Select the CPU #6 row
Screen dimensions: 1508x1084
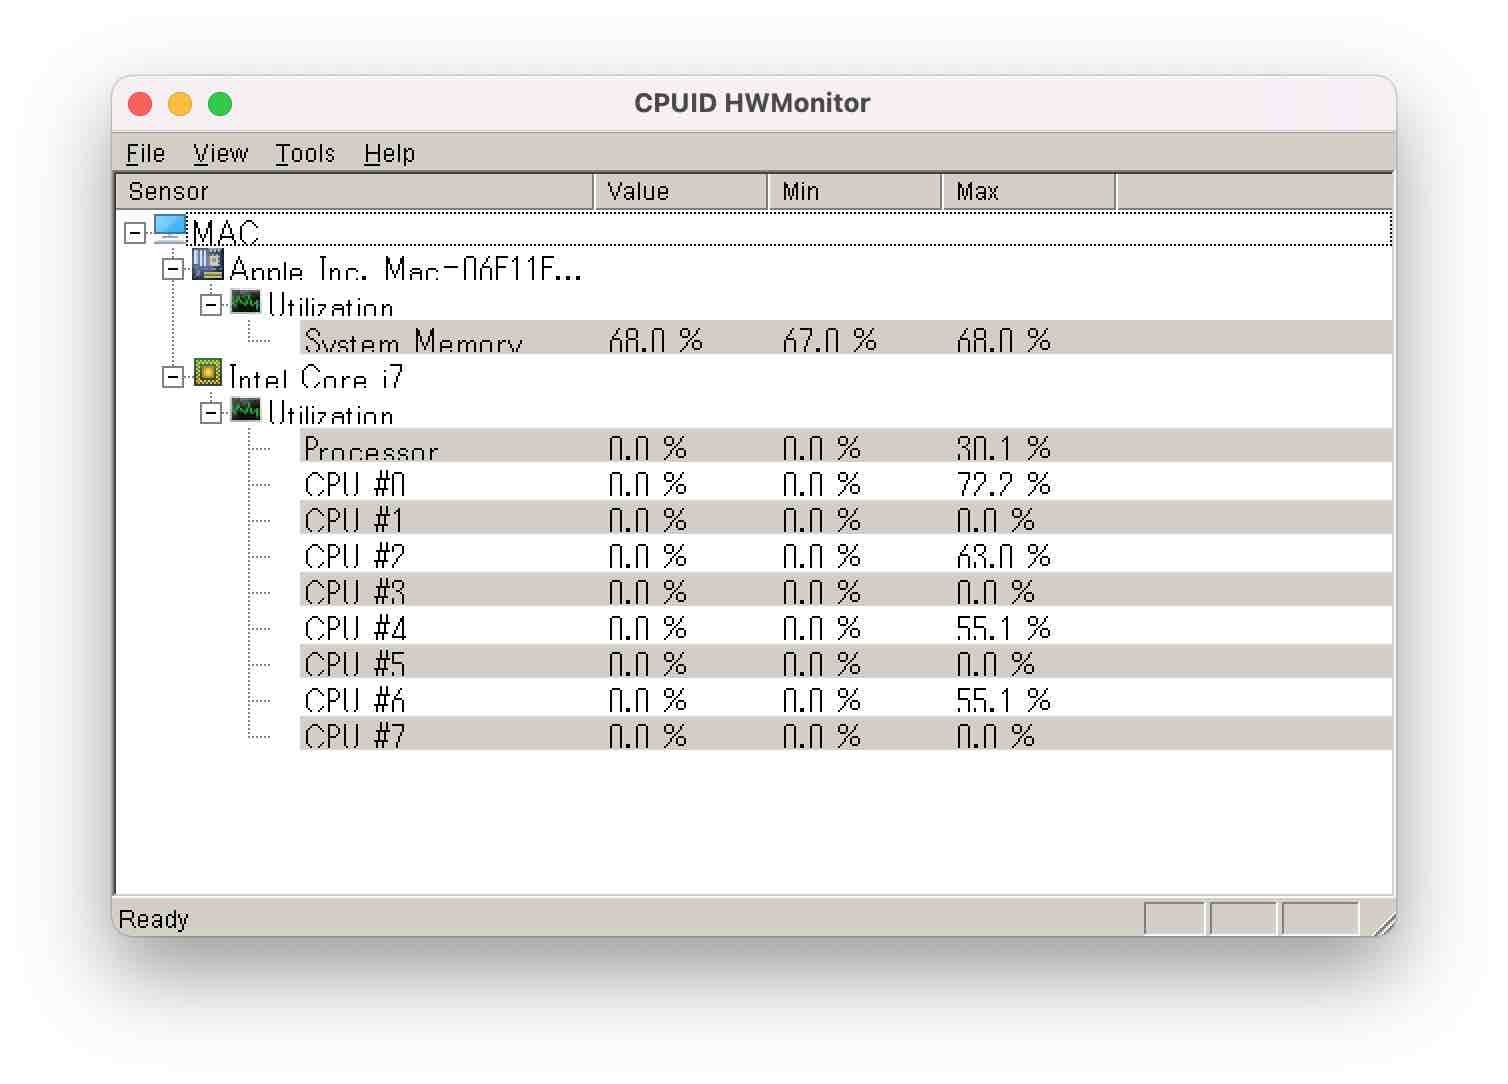846,698
